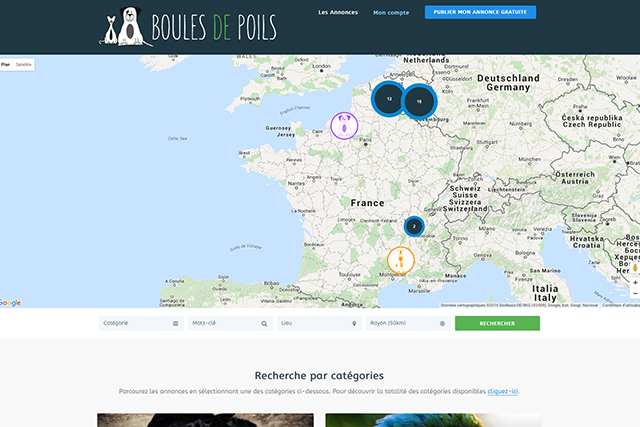
Task: Switch map to Plan view
Action: click(x=6, y=63)
